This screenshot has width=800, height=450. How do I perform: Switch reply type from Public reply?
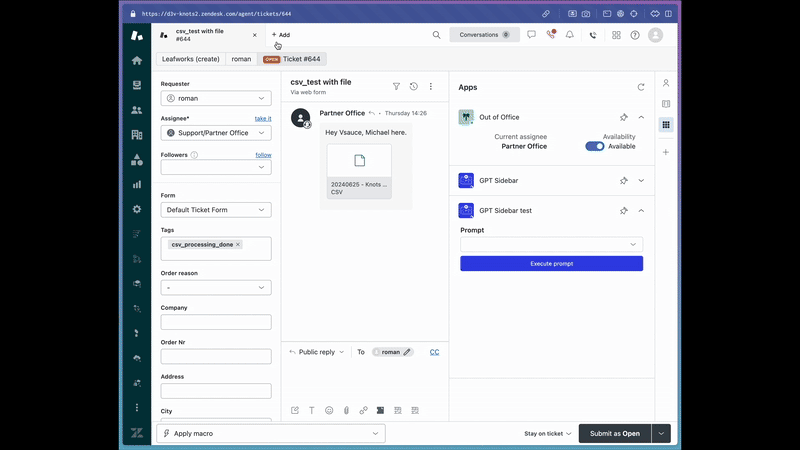tap(317, 352)
